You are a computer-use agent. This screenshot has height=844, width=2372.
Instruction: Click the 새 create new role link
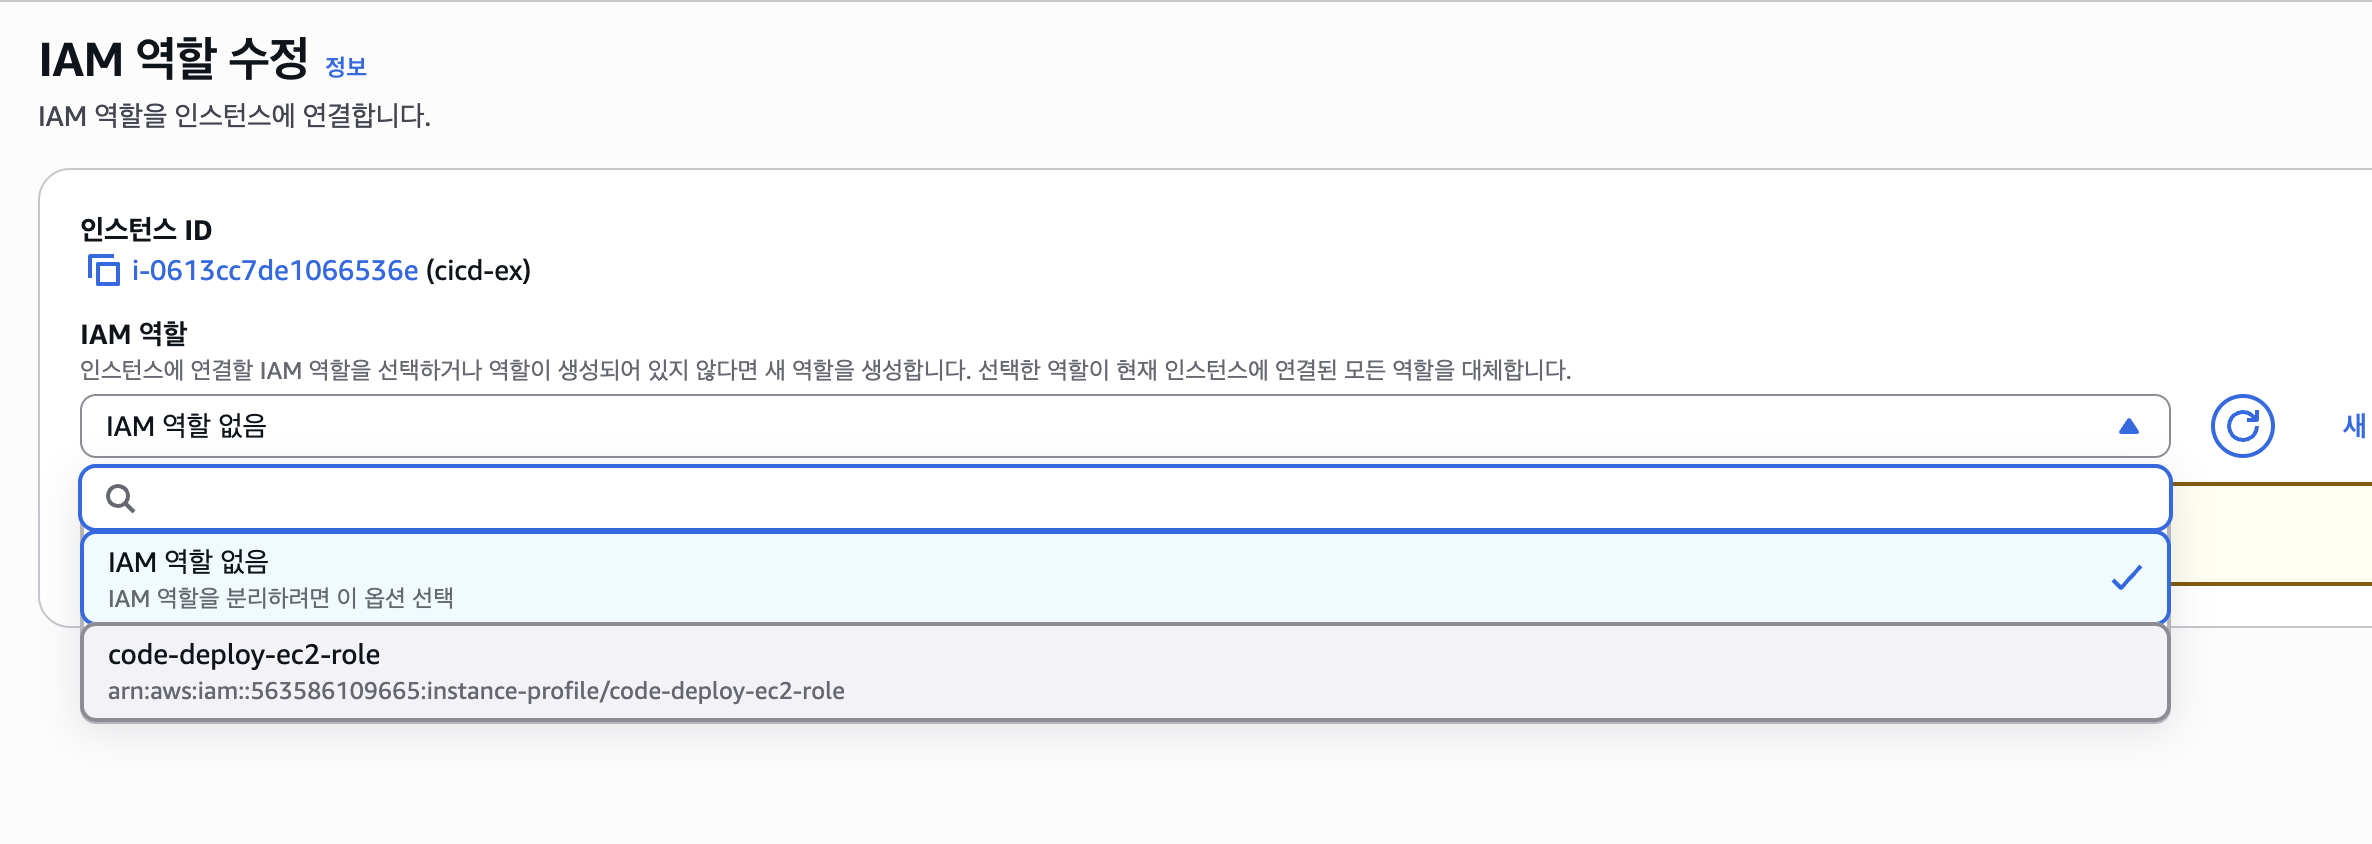pyautogui.click(x=2355, y=426)
